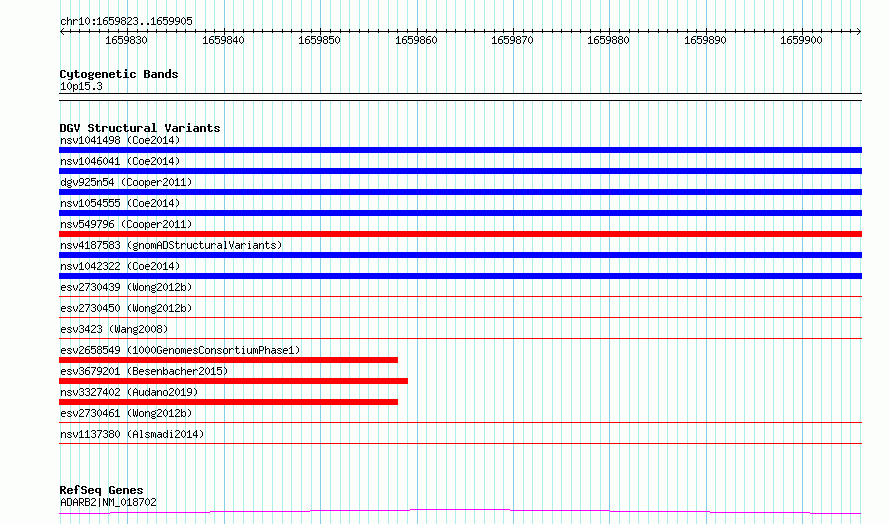Screen dimensions: 890x524
Task: Select esv2658549 (1000GenomesConsortiumPhase1) label
Action: (180, 350)
